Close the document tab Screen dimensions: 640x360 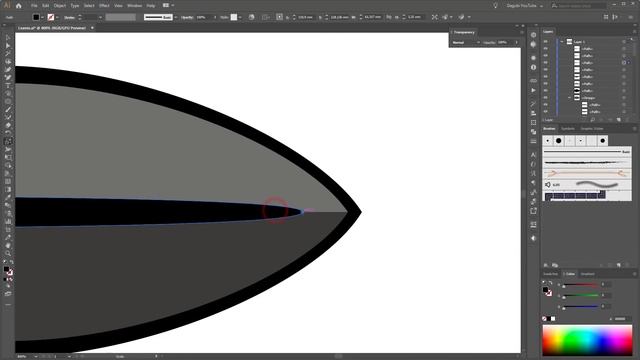click(x=92, y=28)
